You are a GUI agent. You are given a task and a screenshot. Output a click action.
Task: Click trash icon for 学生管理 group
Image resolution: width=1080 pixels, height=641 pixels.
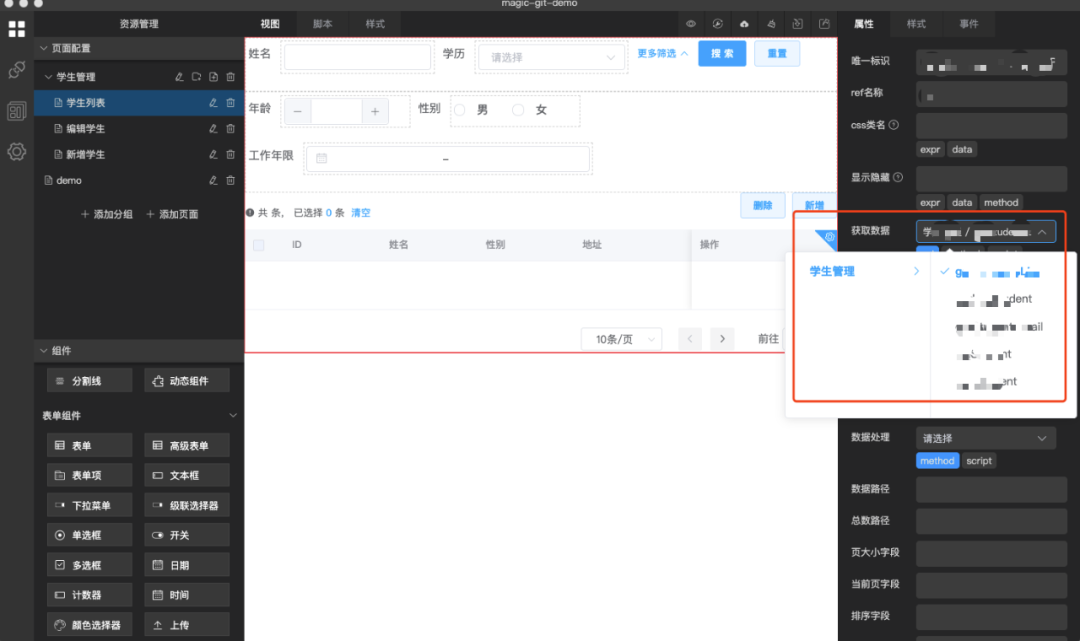pyautogui.click(x=231, y=76)
